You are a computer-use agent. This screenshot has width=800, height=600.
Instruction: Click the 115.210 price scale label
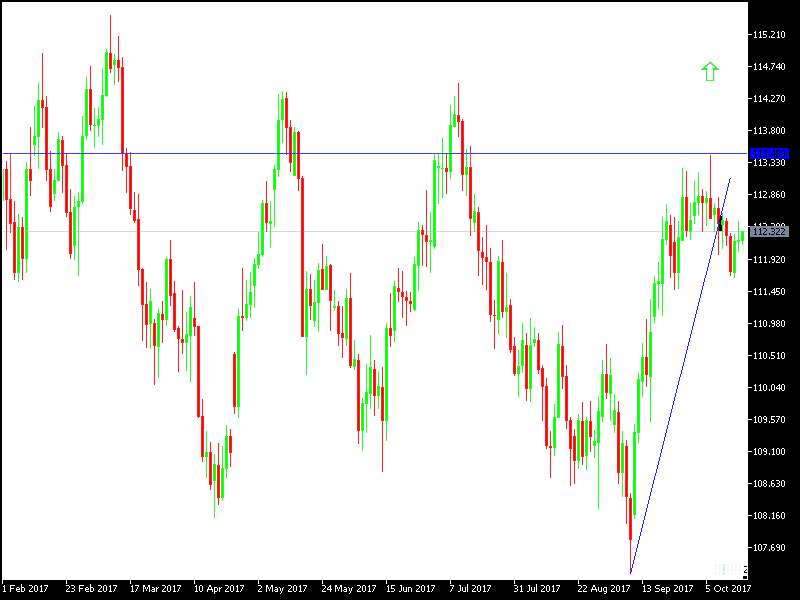point(770,36)
